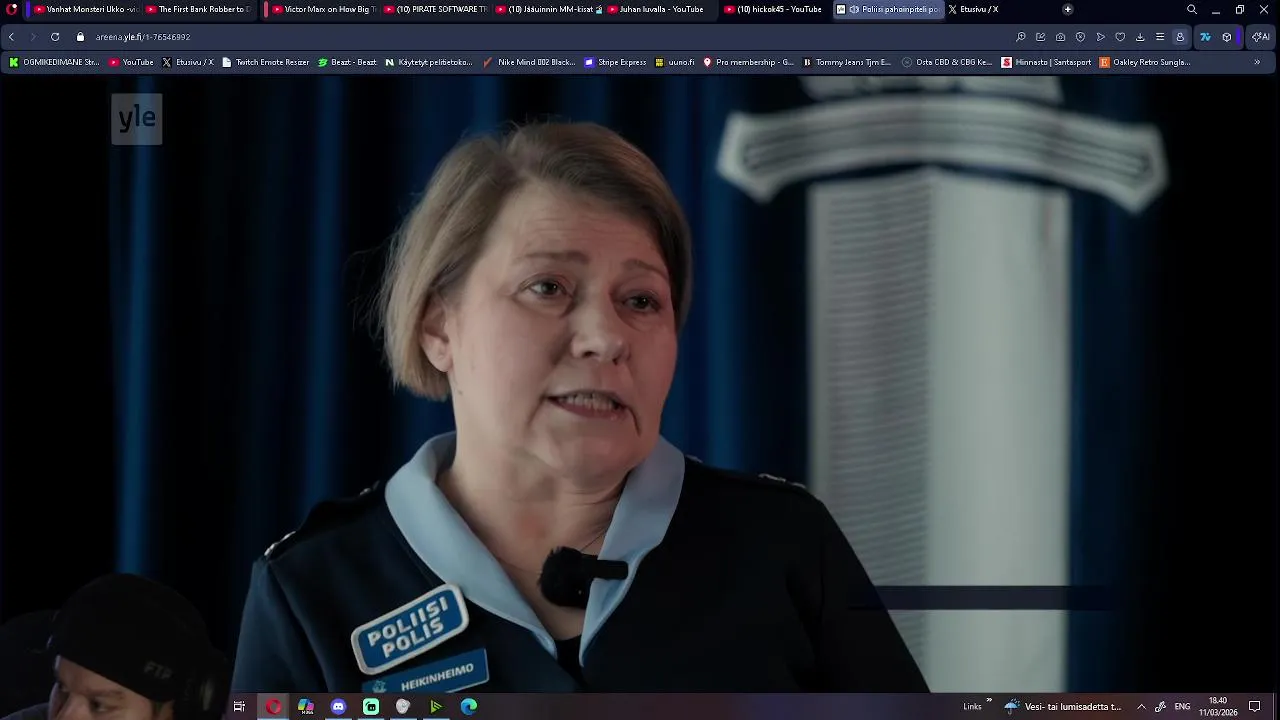1280x720 pixels.
Task: Open Beast - Beast bookmark
Action: pyautogui.click(x=347, y=62)
